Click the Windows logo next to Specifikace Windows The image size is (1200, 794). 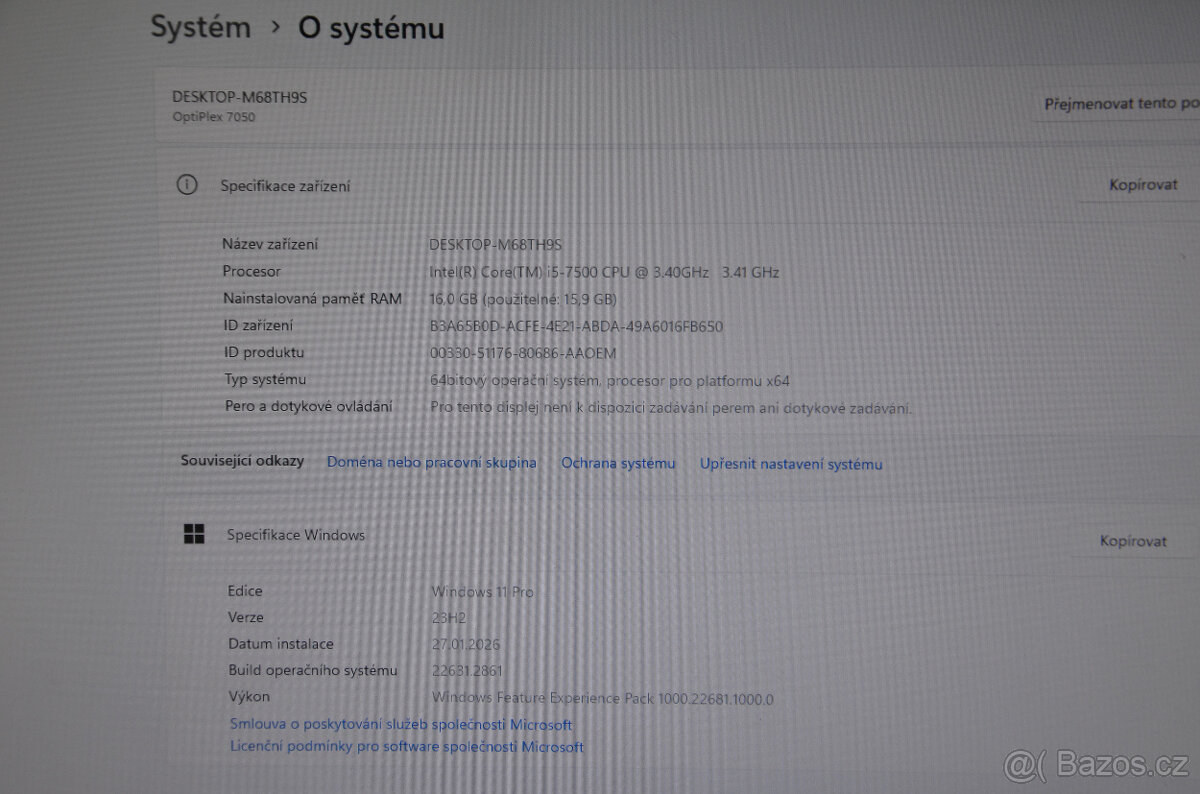click(x=193, y=534)
